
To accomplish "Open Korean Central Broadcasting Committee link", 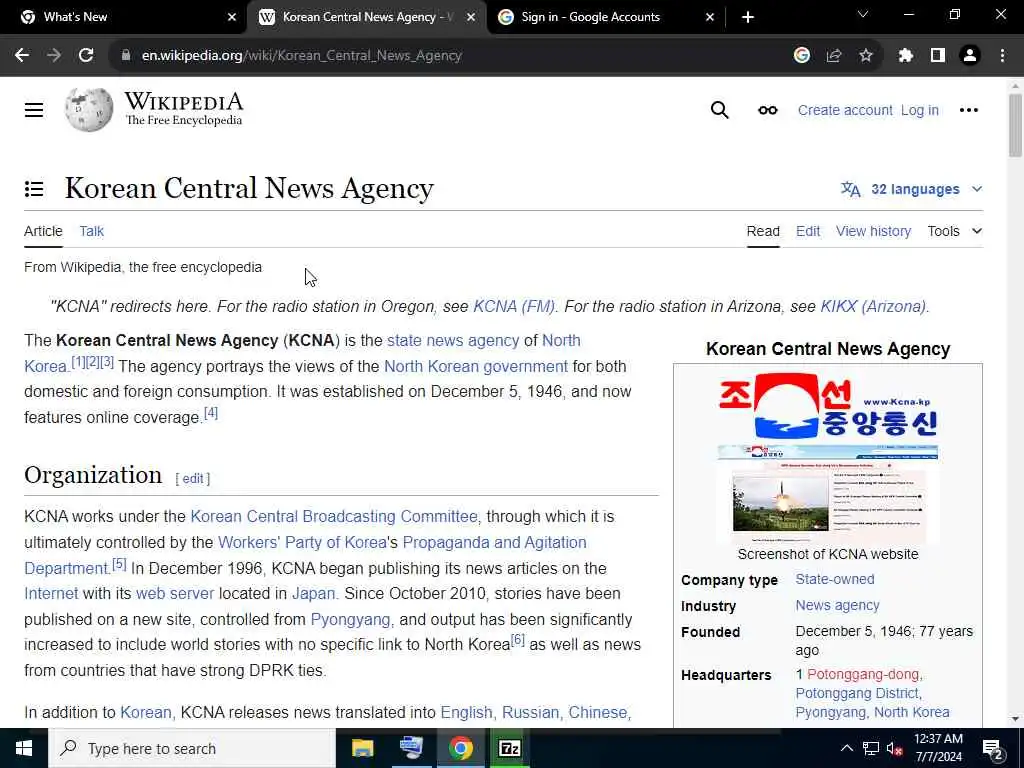I will tap(334, 517).
